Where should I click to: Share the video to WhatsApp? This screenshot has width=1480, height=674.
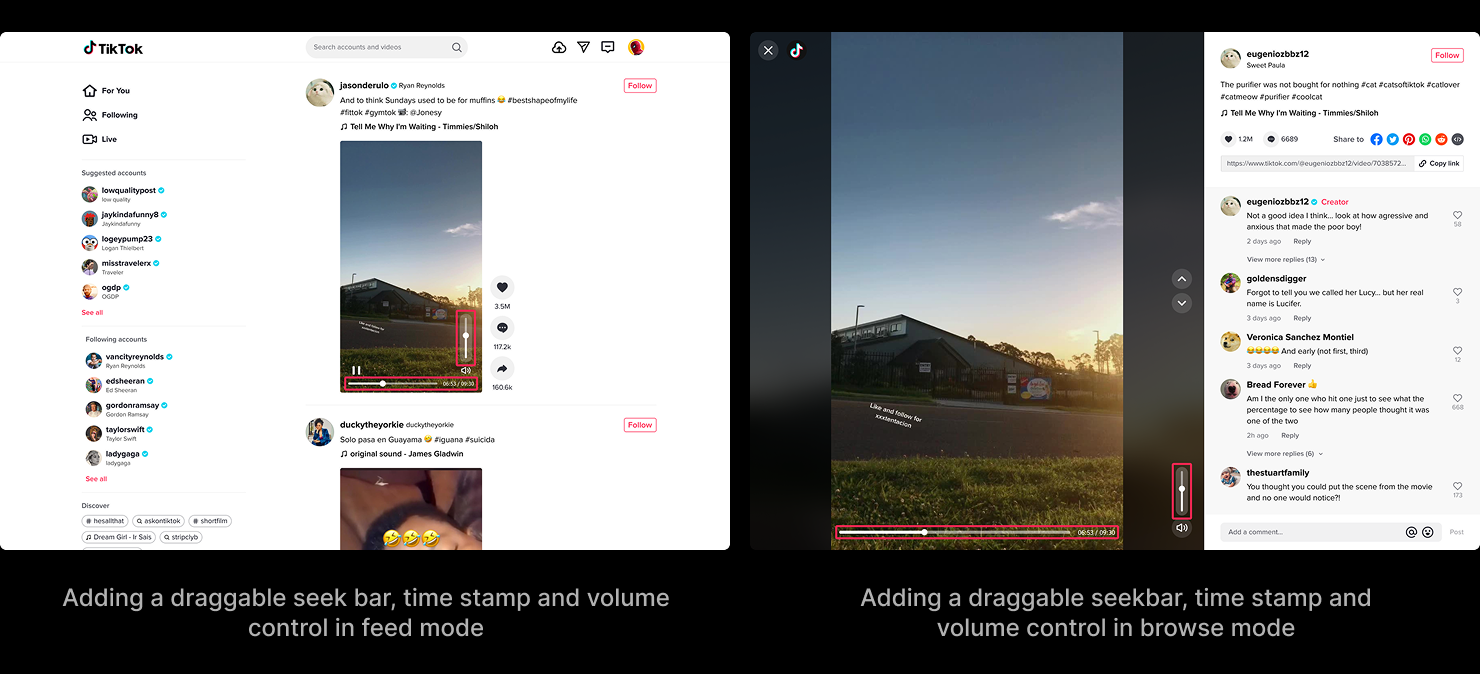coord(1425,139)
